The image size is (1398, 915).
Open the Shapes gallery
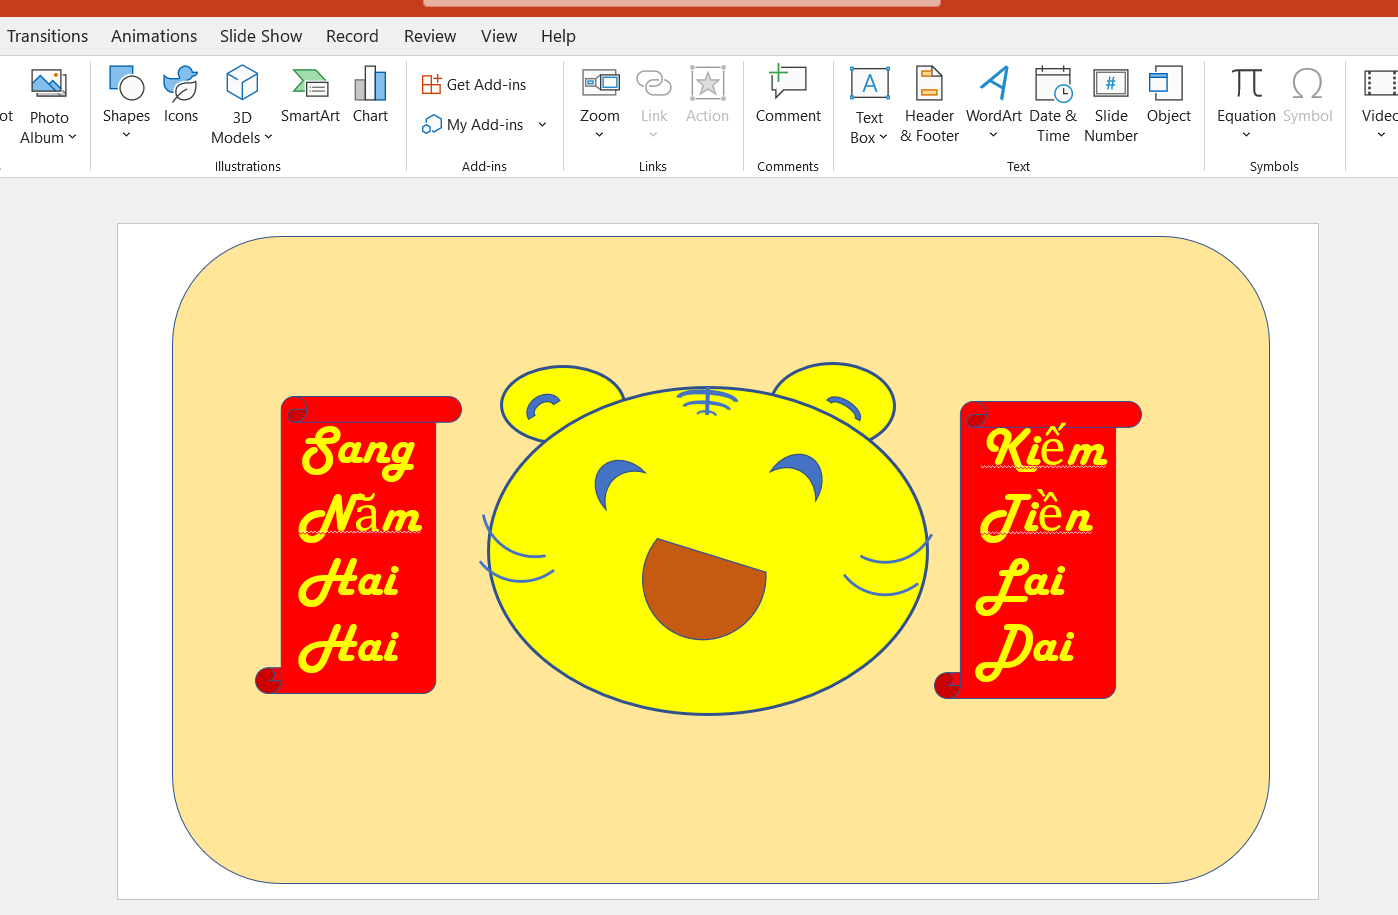[126, 100]
